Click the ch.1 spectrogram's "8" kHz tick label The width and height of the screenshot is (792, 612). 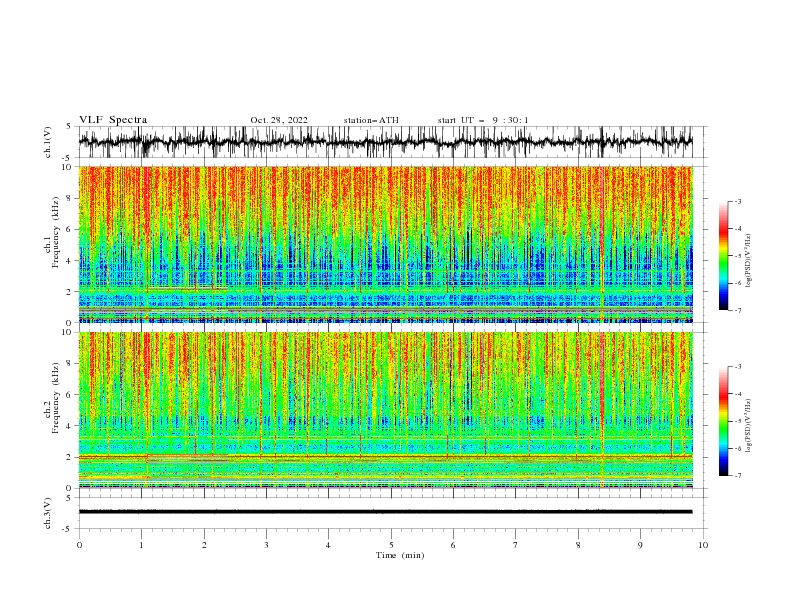(x=70, y=198)
